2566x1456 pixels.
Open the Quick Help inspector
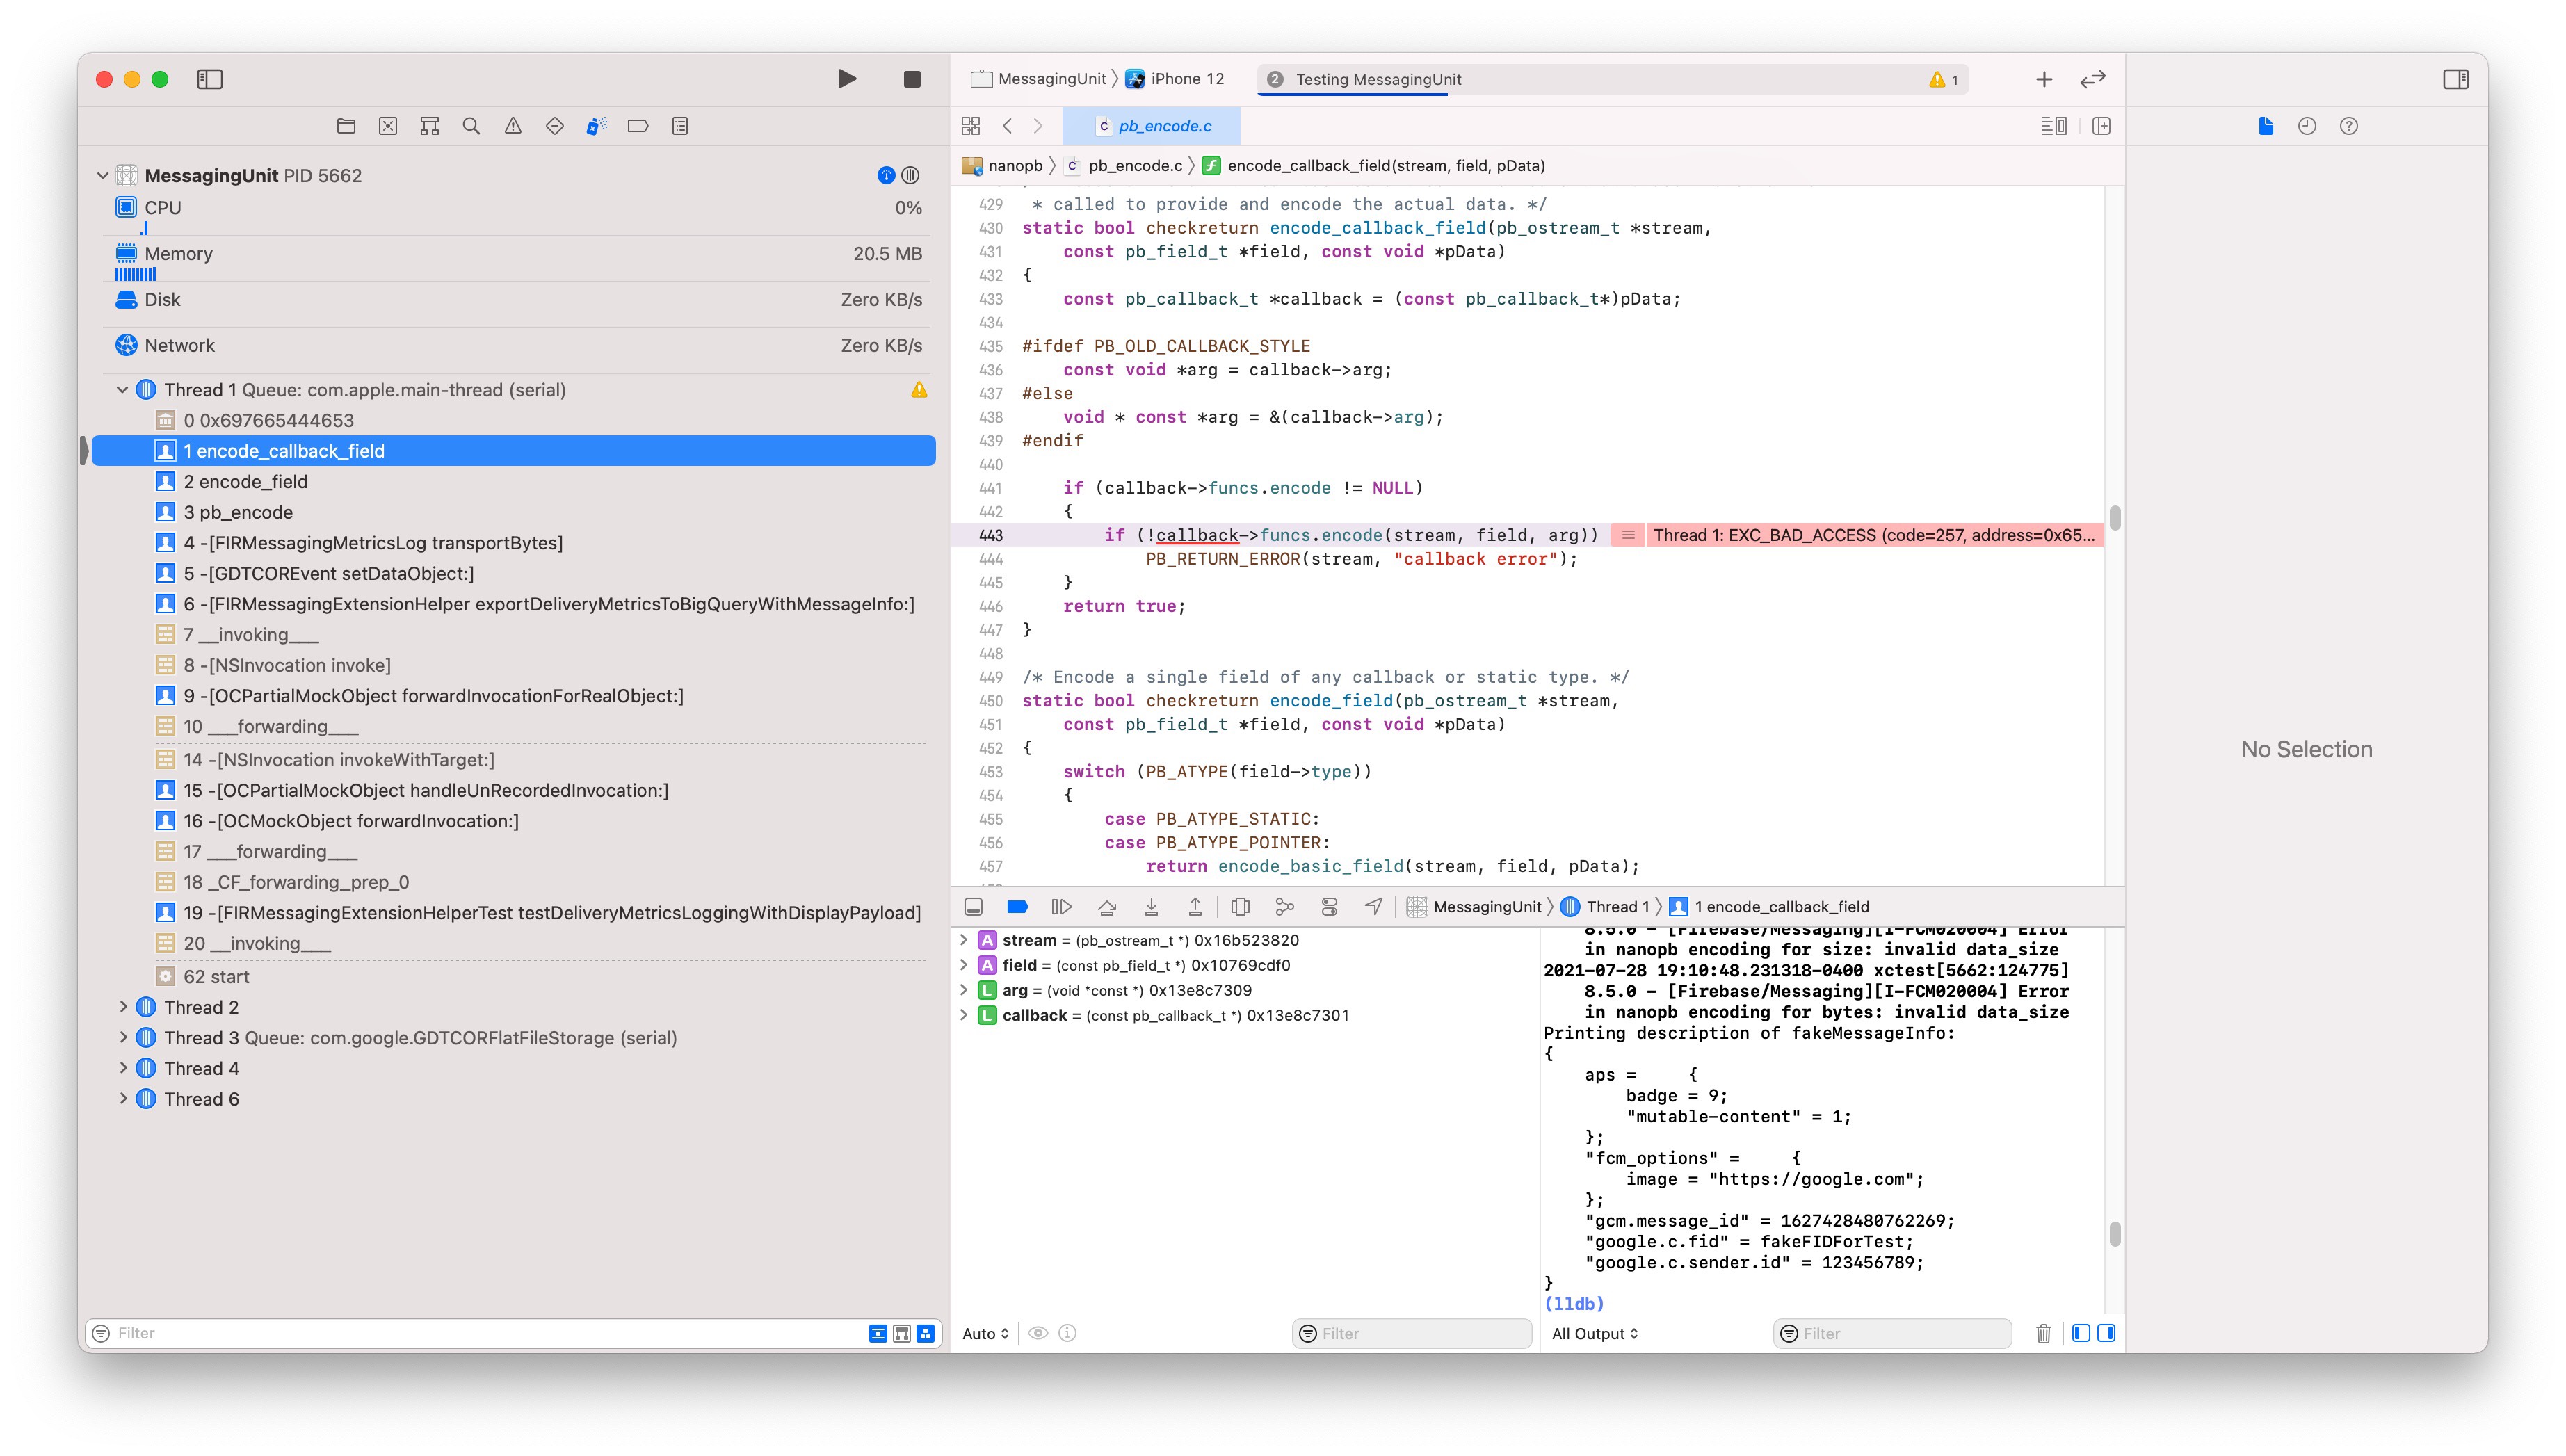click(2348, 126)
